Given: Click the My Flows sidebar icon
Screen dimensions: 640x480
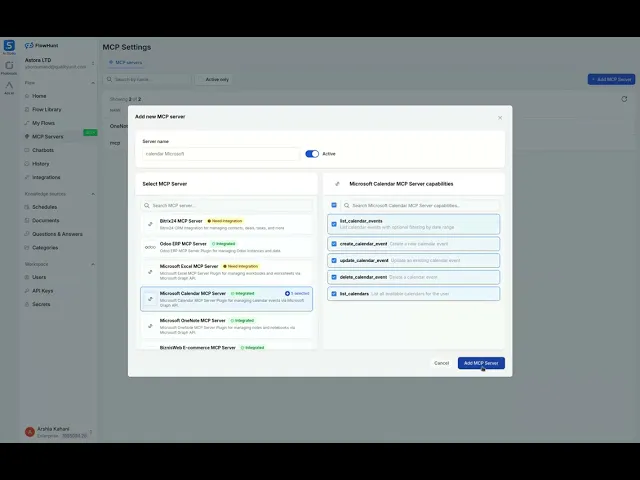Looking at the screenshot, I should [27, 123].
